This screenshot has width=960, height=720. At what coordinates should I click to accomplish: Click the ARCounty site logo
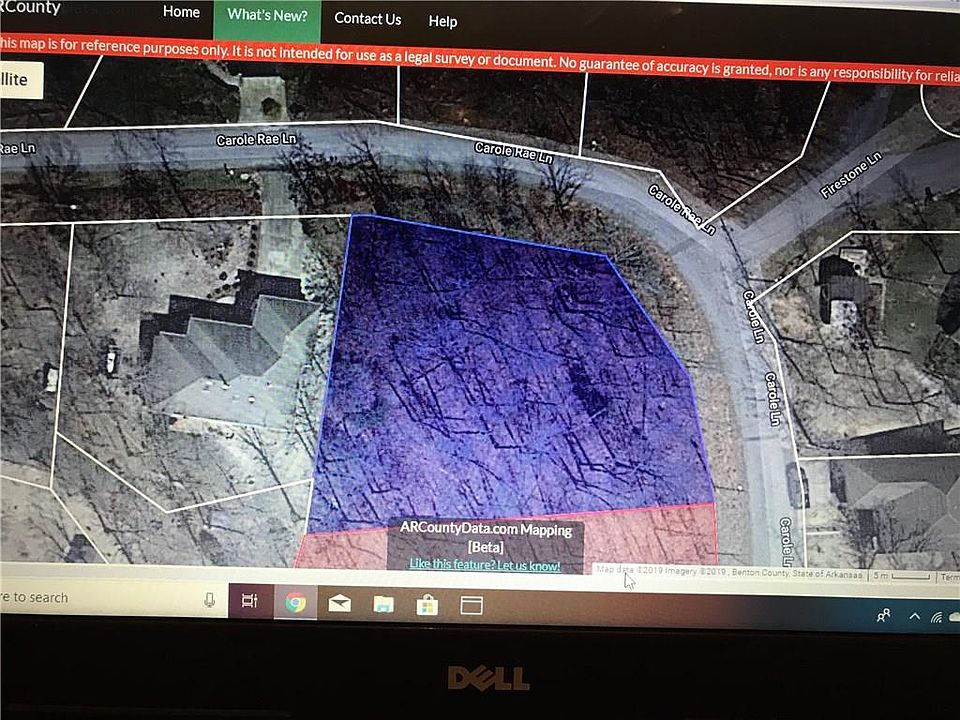30,8
